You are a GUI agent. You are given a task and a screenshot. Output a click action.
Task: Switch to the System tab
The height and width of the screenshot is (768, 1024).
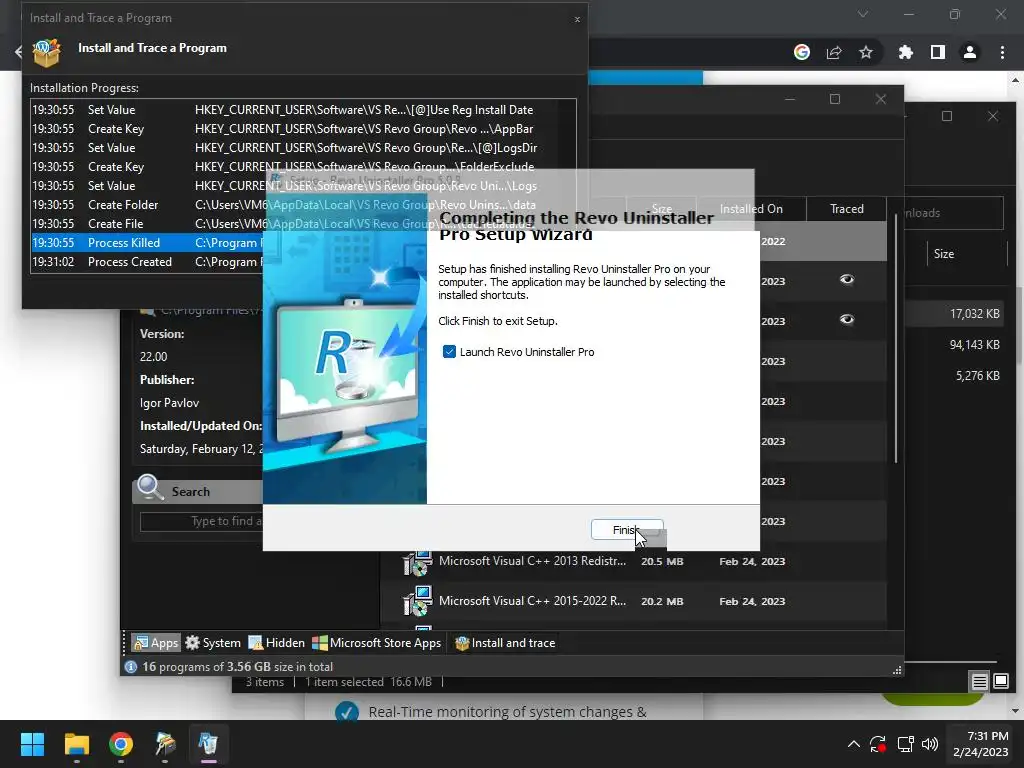(x=213, y=643)
